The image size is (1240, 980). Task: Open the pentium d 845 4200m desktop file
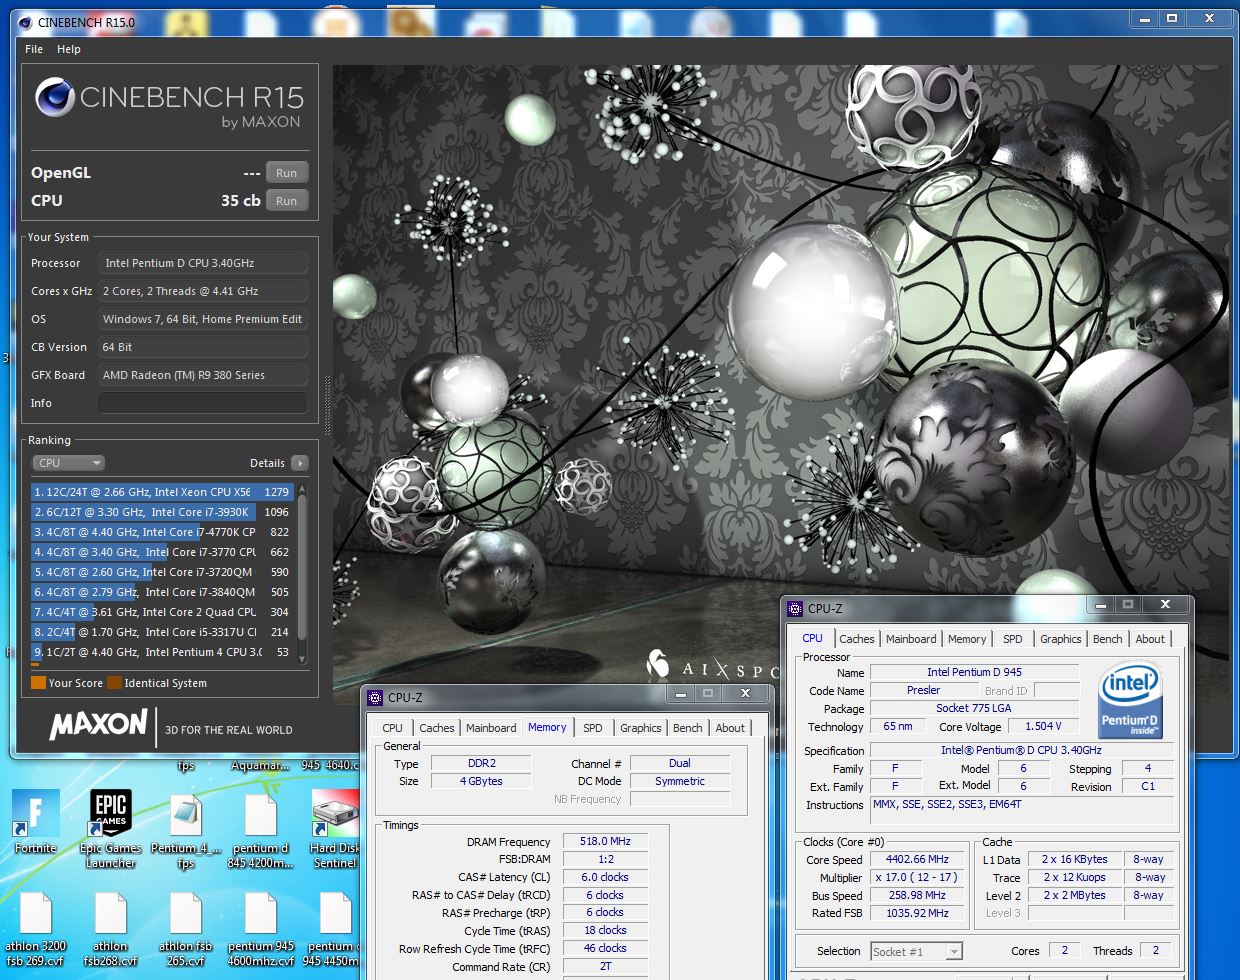[x=260, y=830]
